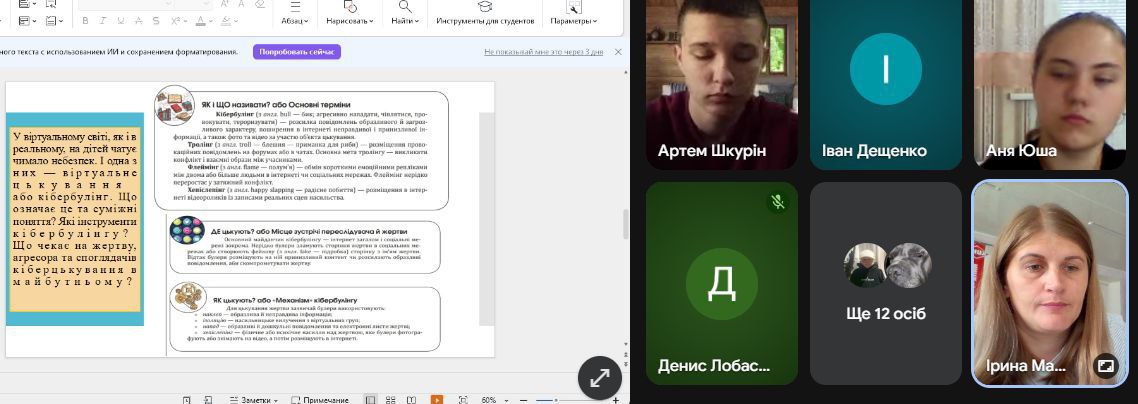This screenshot has height=404, width=1138.
Task: Close the AI notification banner
Action: pyautogui.click(x=618, y=52)
